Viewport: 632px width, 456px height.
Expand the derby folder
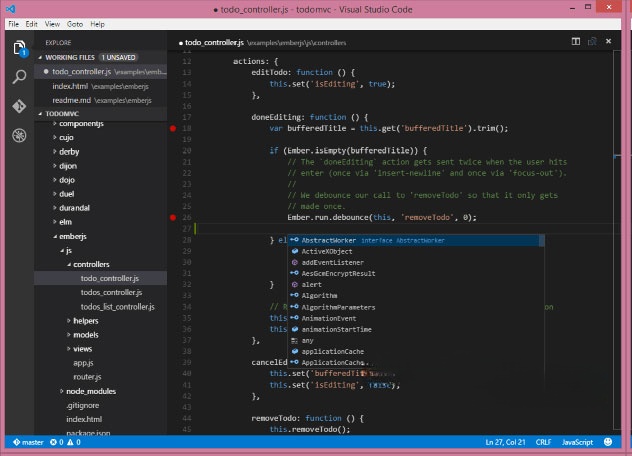54,152
